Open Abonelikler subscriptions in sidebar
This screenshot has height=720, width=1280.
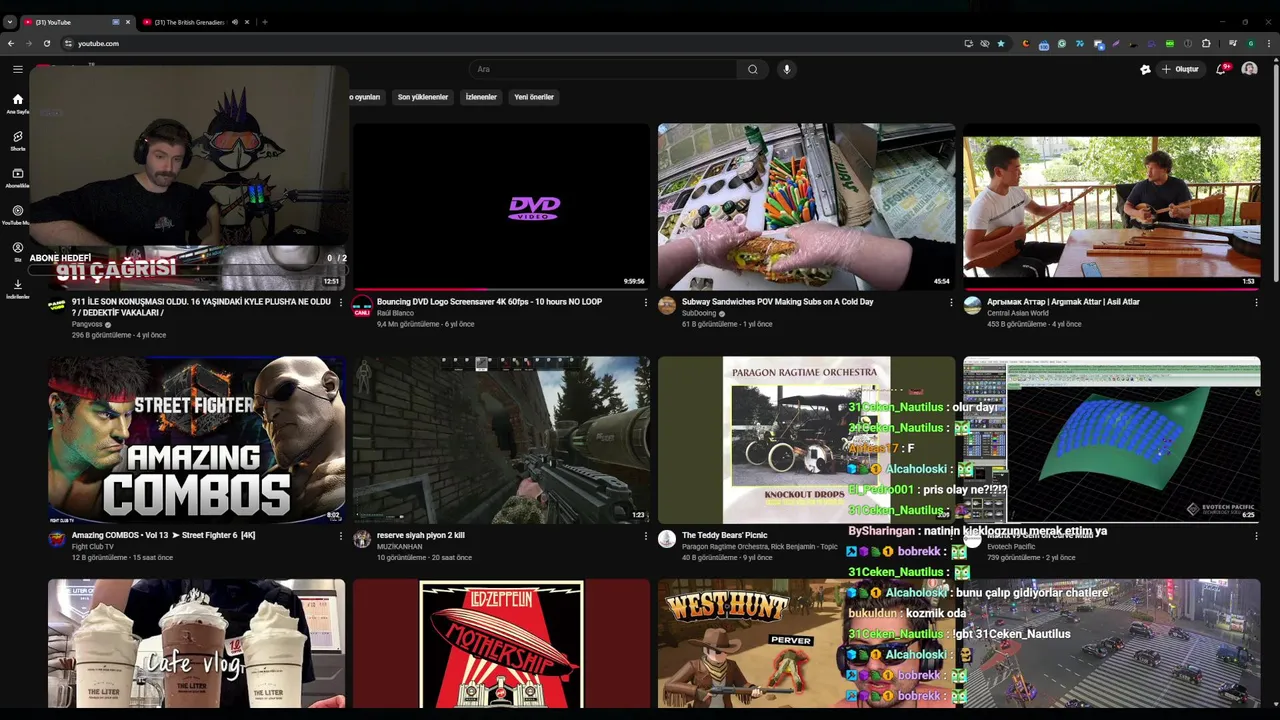pos(17,178)
